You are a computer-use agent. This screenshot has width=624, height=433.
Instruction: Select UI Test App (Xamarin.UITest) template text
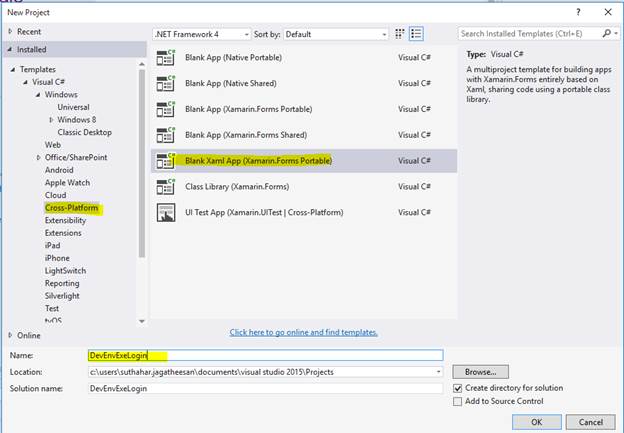[x=264, y=213]
